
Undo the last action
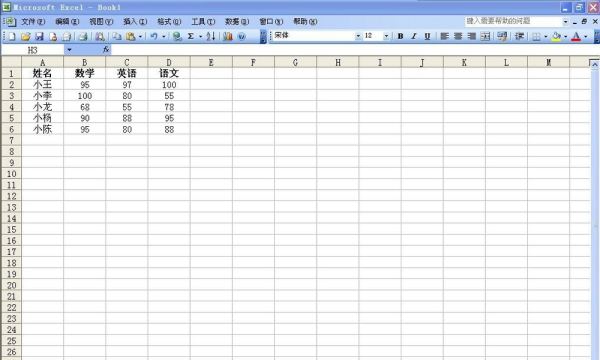[x=154, y=36]
